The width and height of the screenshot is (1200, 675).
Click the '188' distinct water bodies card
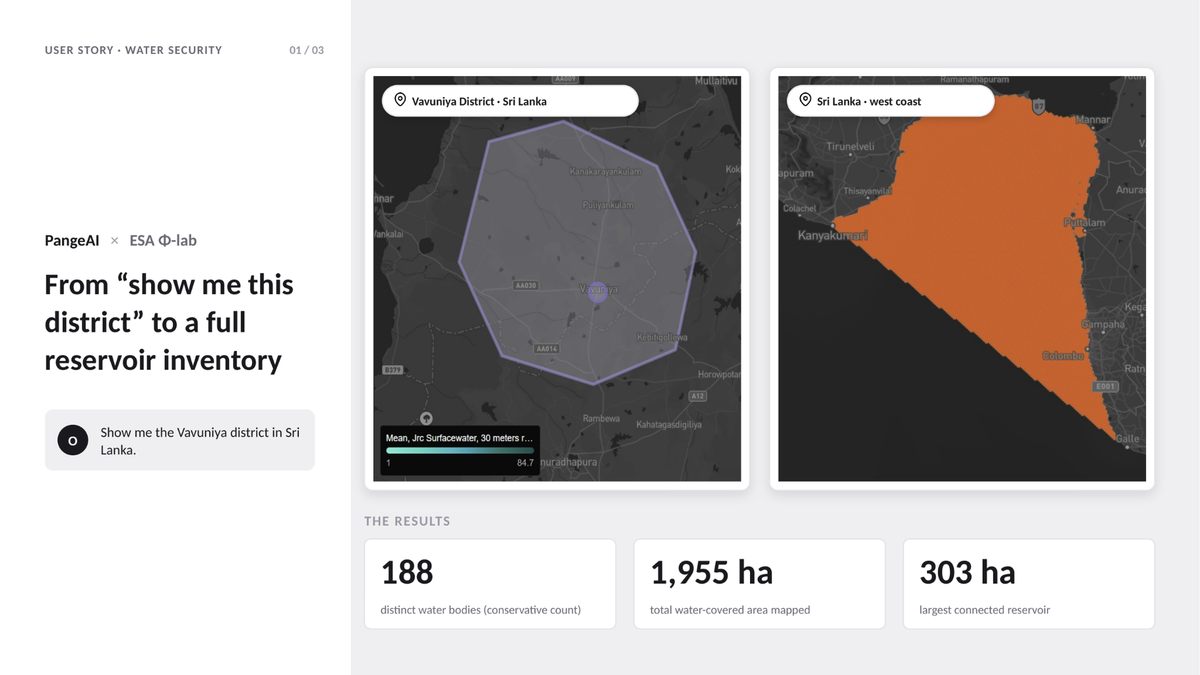click(x=490, y=584)
